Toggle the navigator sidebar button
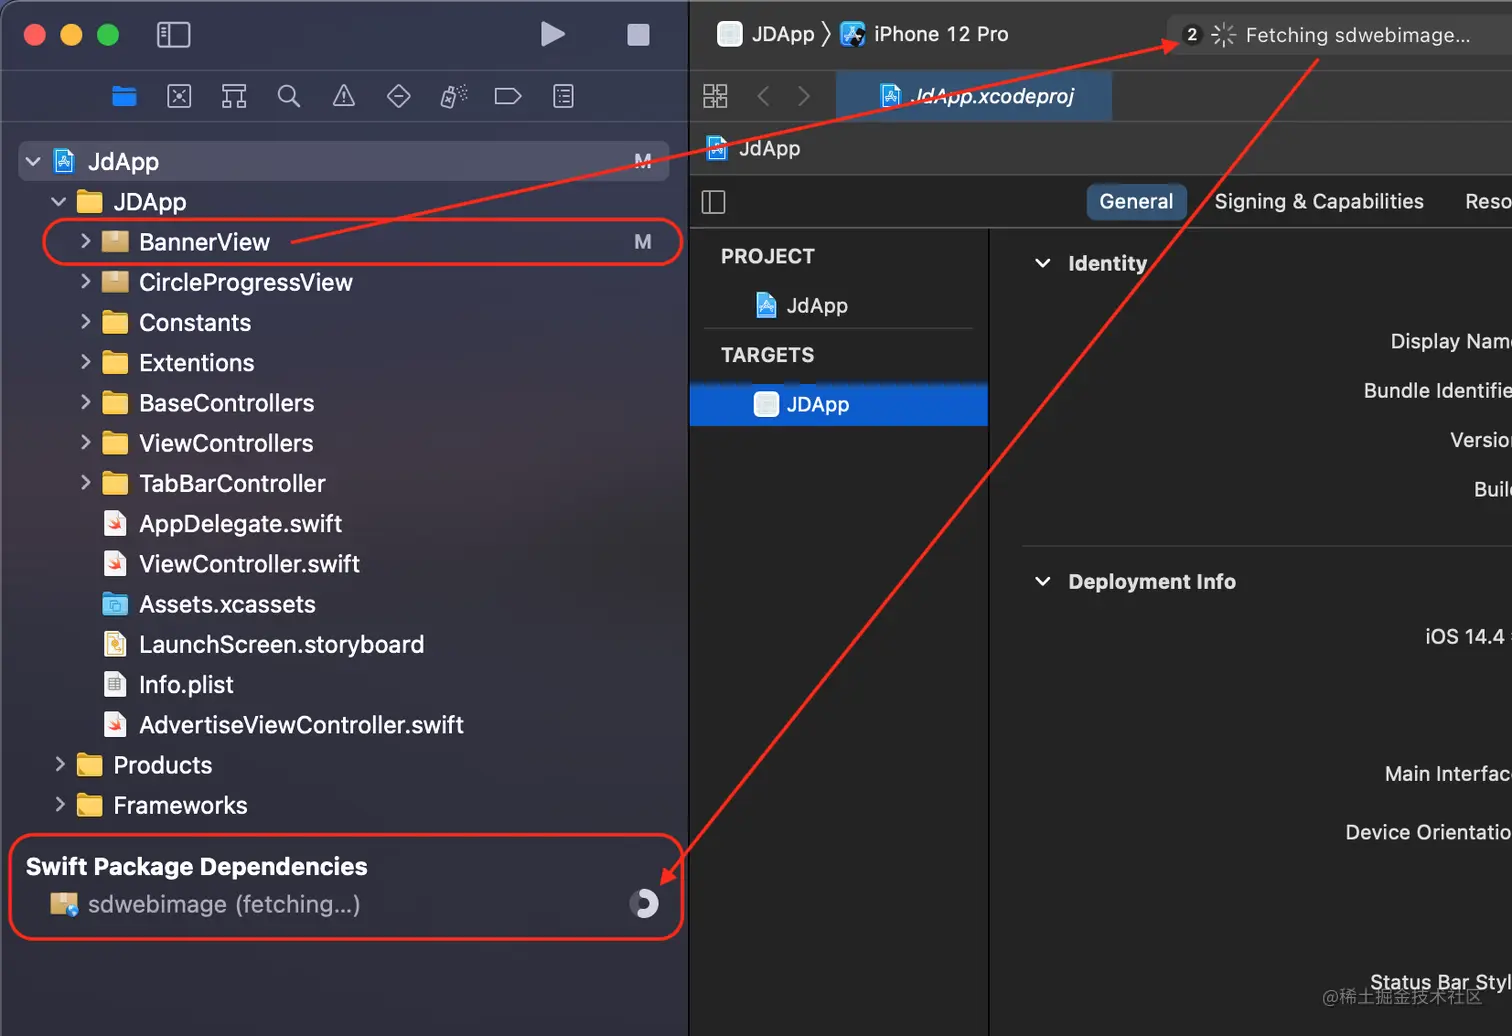The image size is (1512, 1036). point(173,35)
